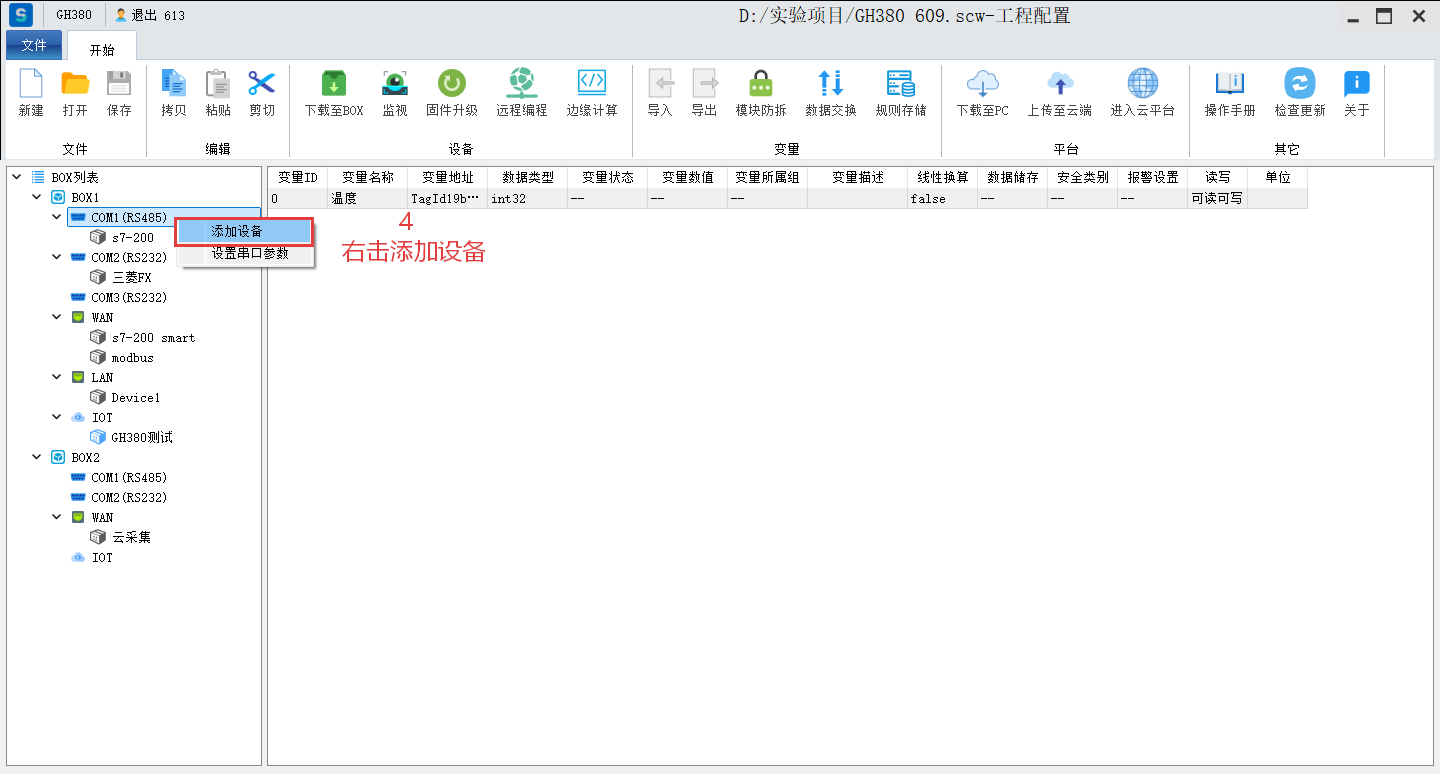Screen dimensions: 1440x774
Task: Select the GH380测试 IOT item
Action: 142,437
